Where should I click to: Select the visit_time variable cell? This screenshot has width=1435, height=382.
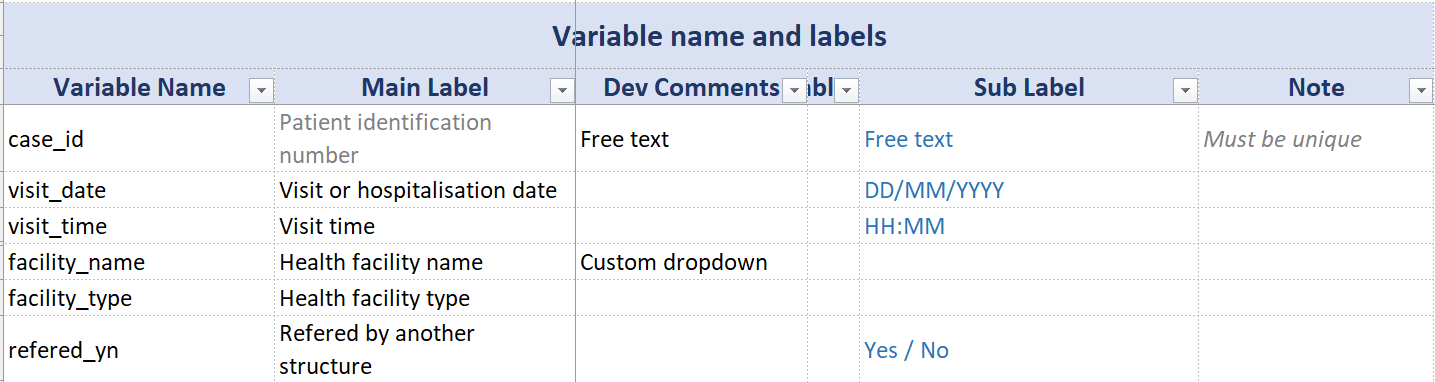point(139,226)
